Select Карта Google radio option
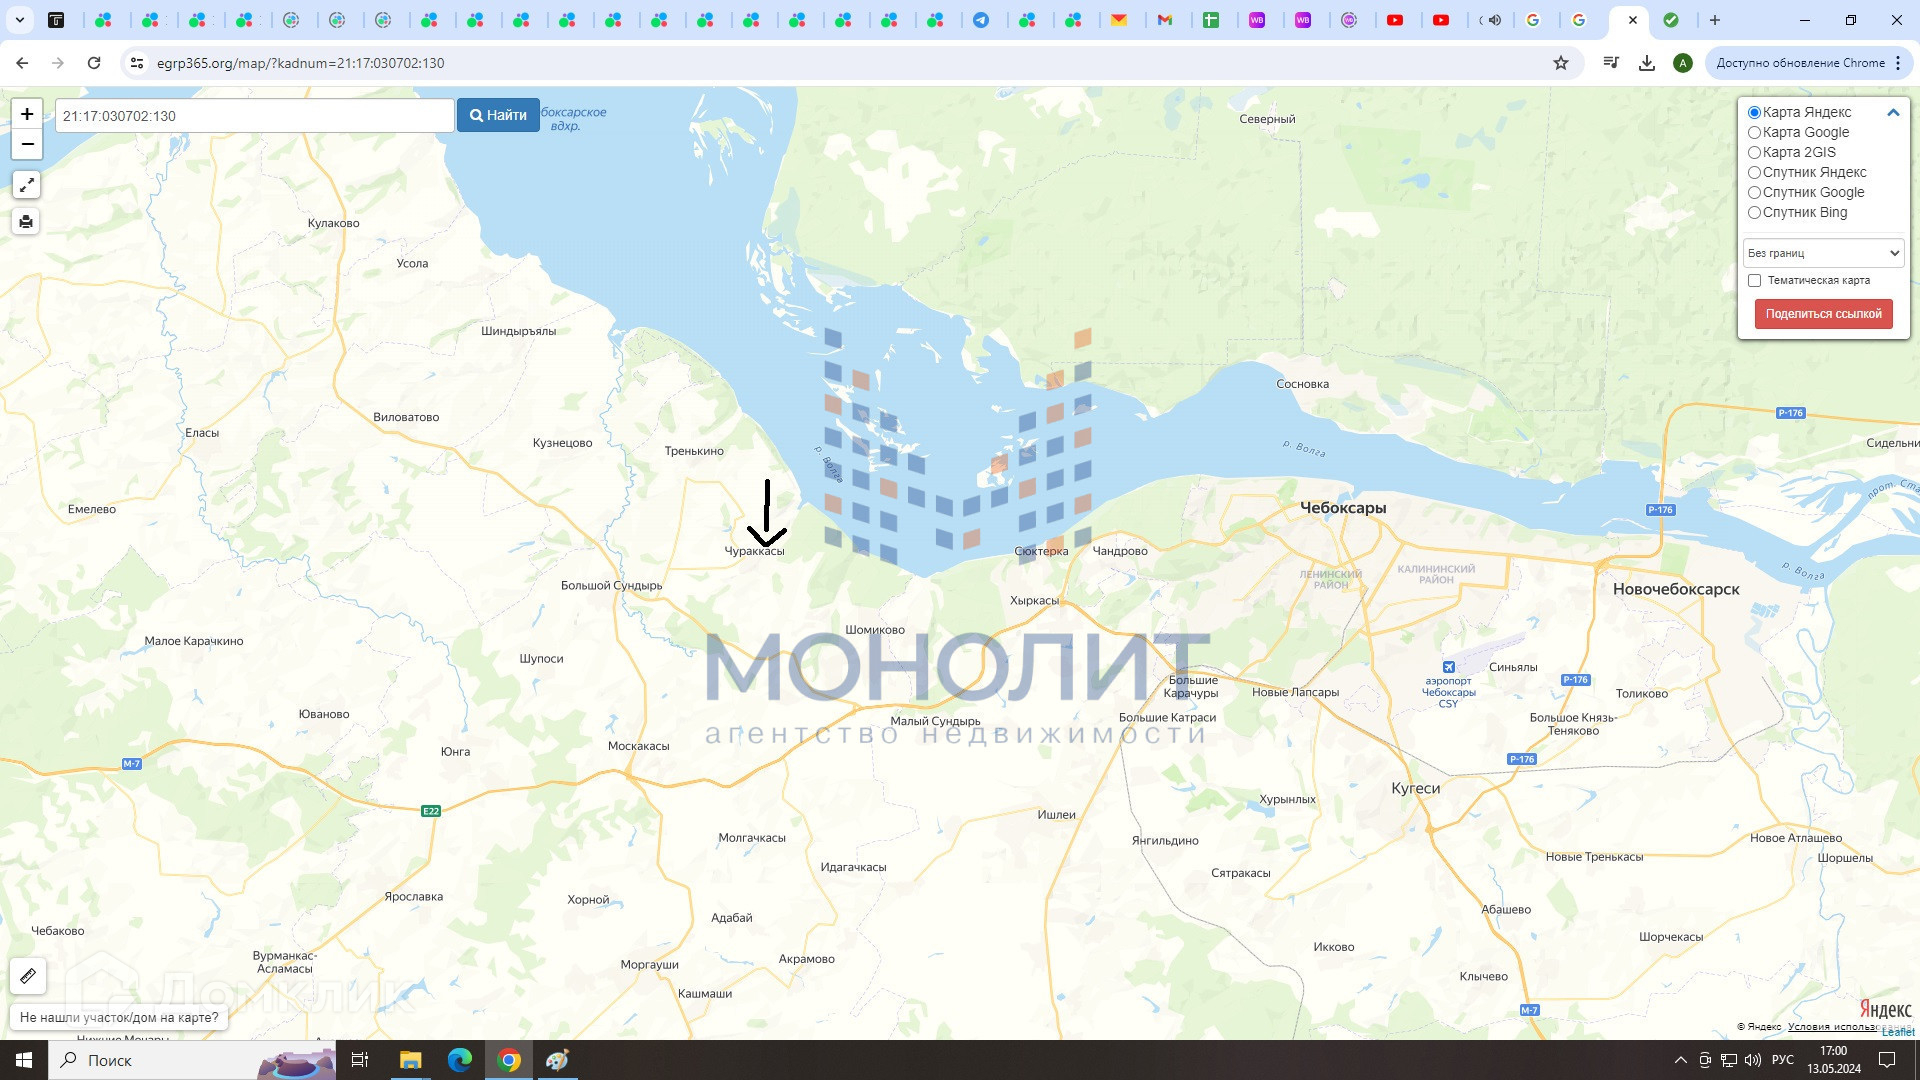 point(1754,132)
